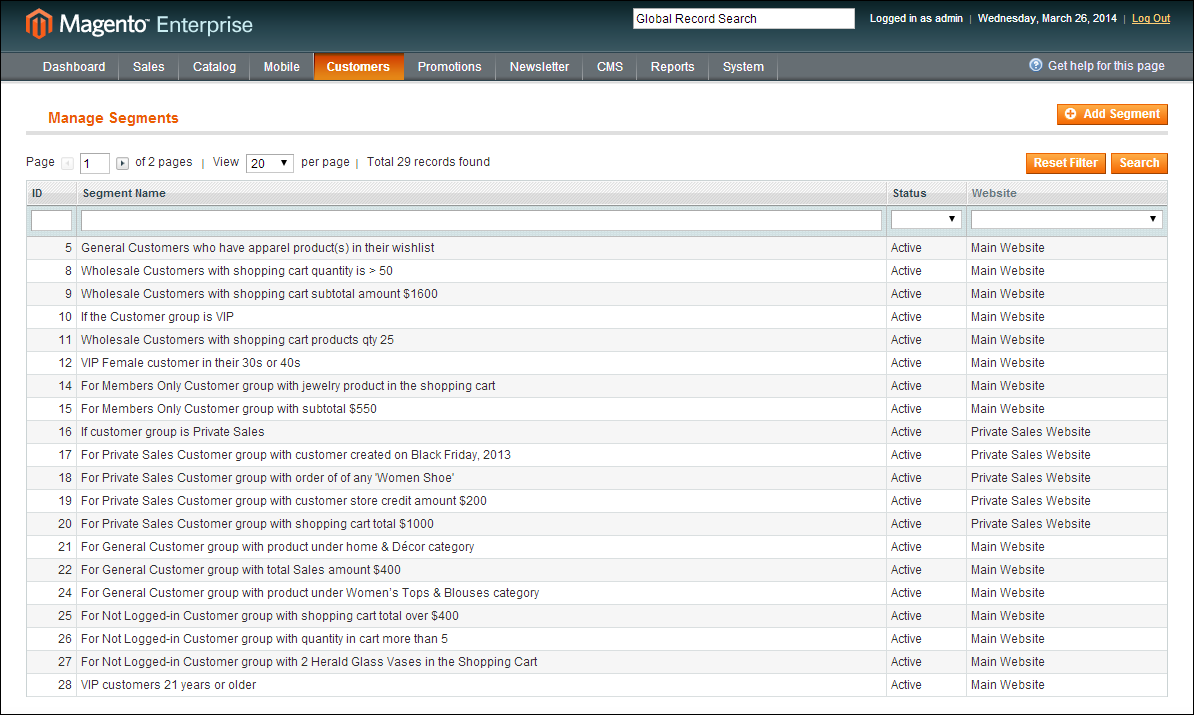Open Members Only segment with jewelry product
This screenshot has width=1194, height=715.
tap(596, 386)
